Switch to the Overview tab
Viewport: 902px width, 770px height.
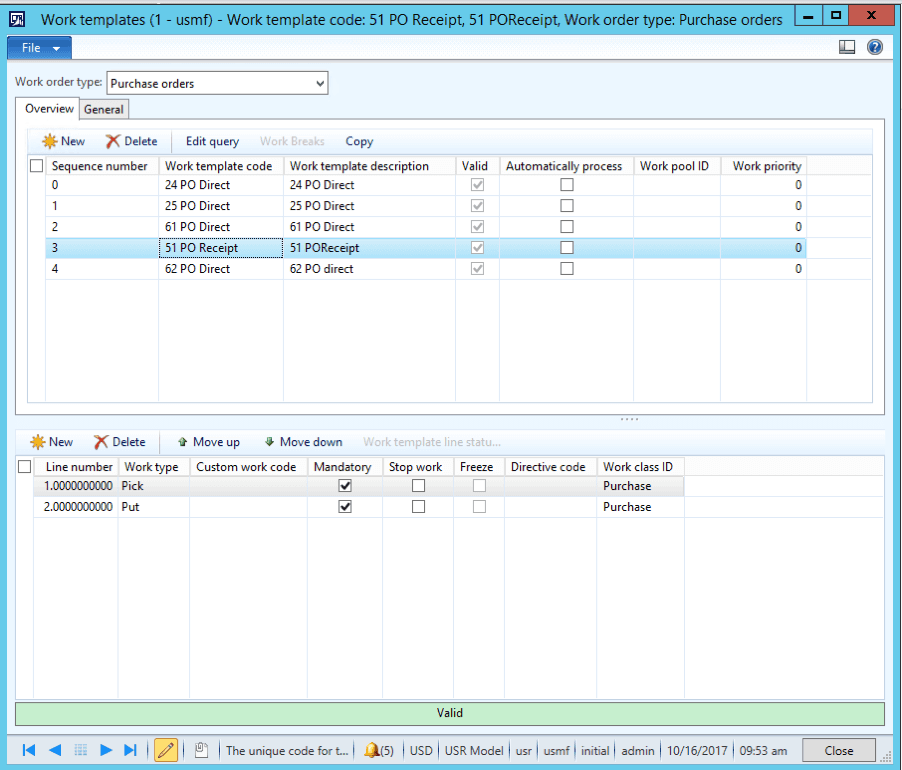49,109
